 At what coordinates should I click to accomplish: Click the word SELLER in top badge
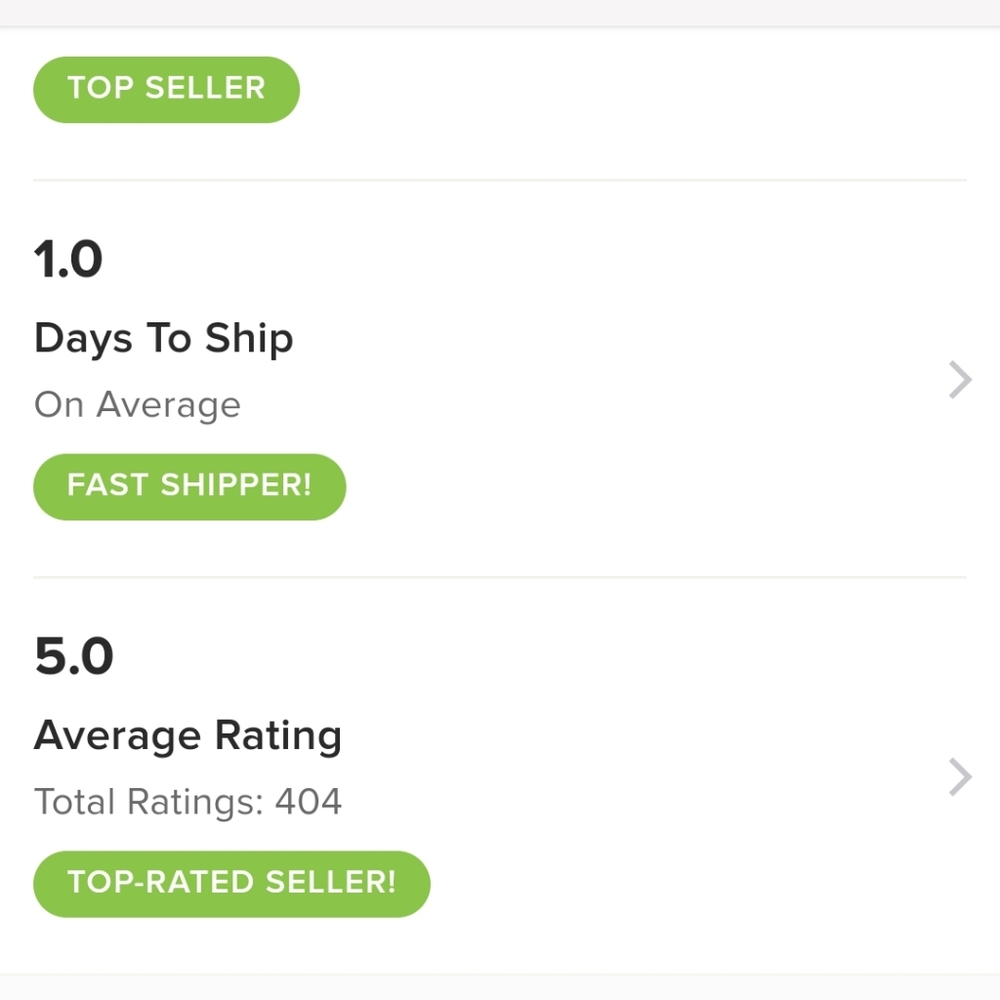(x=205, y=89)
